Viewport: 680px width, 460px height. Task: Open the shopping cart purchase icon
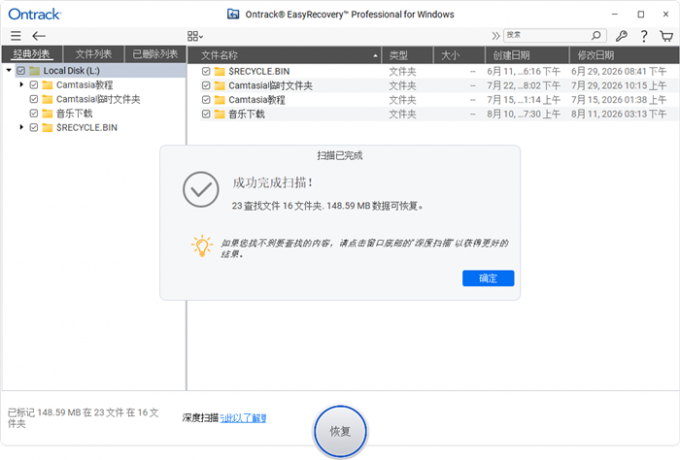point(667,36)
